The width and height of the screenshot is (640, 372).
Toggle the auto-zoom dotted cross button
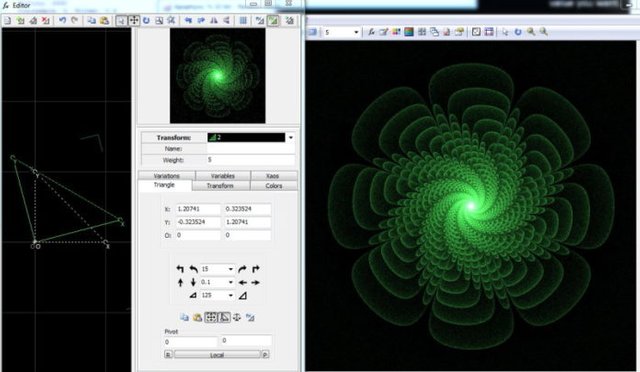click(x=211, y=317)
